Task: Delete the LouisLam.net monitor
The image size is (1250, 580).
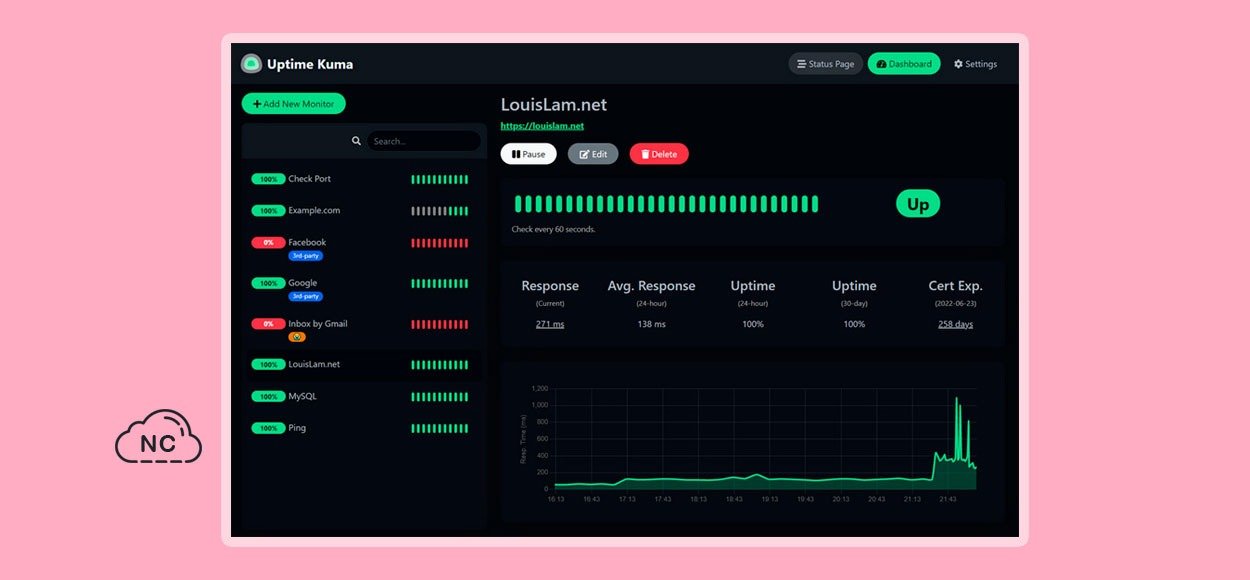Action: (659, 154)
